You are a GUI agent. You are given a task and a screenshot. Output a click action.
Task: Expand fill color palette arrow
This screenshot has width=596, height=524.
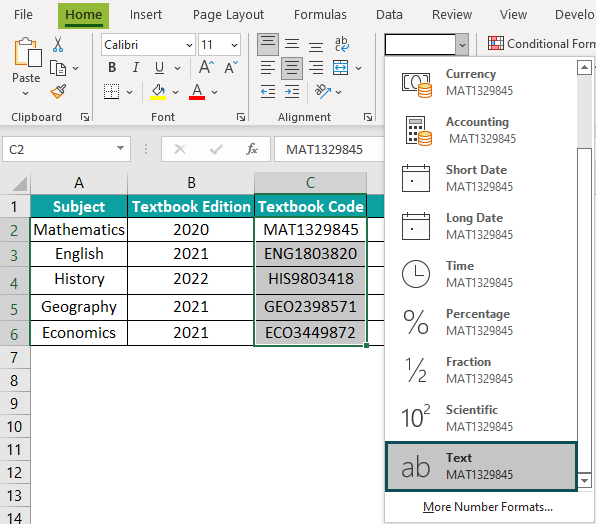pyautogui.click(x=175, y=92)
